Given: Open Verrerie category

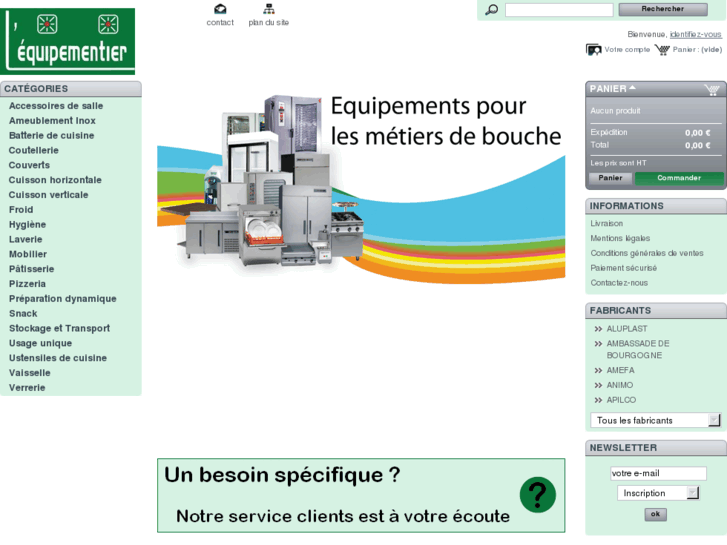Looking at the screenshot, I should point(27,388).
